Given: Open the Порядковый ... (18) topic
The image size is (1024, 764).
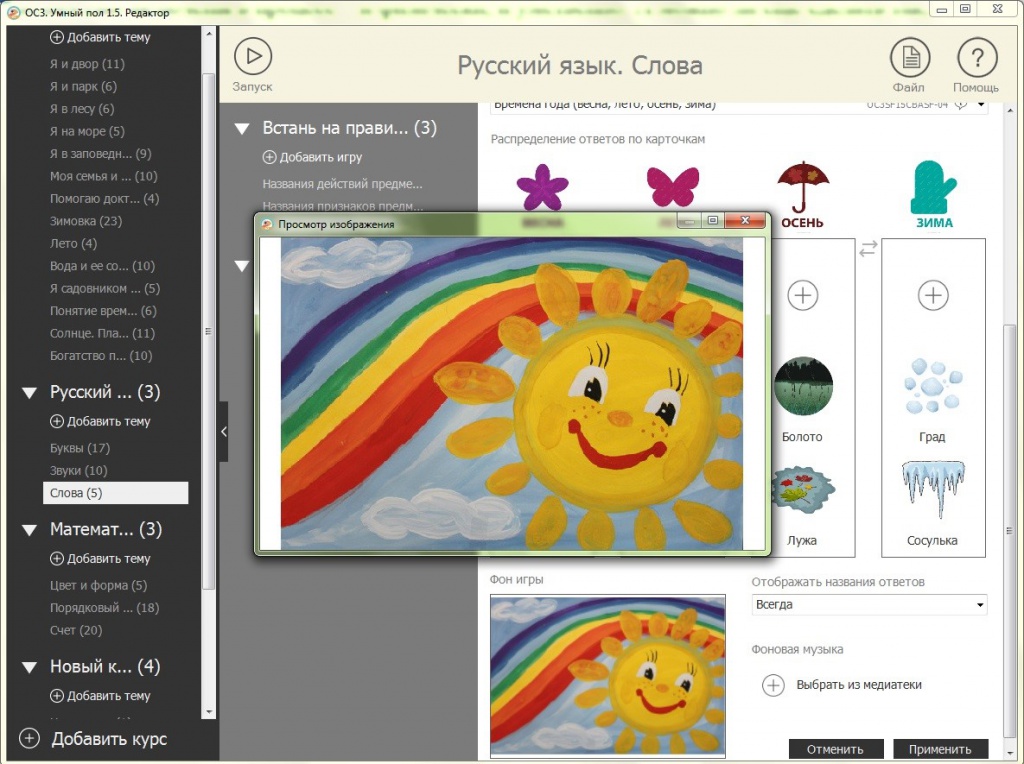Looking at the screenshot, I should click(x=104, y=608).
